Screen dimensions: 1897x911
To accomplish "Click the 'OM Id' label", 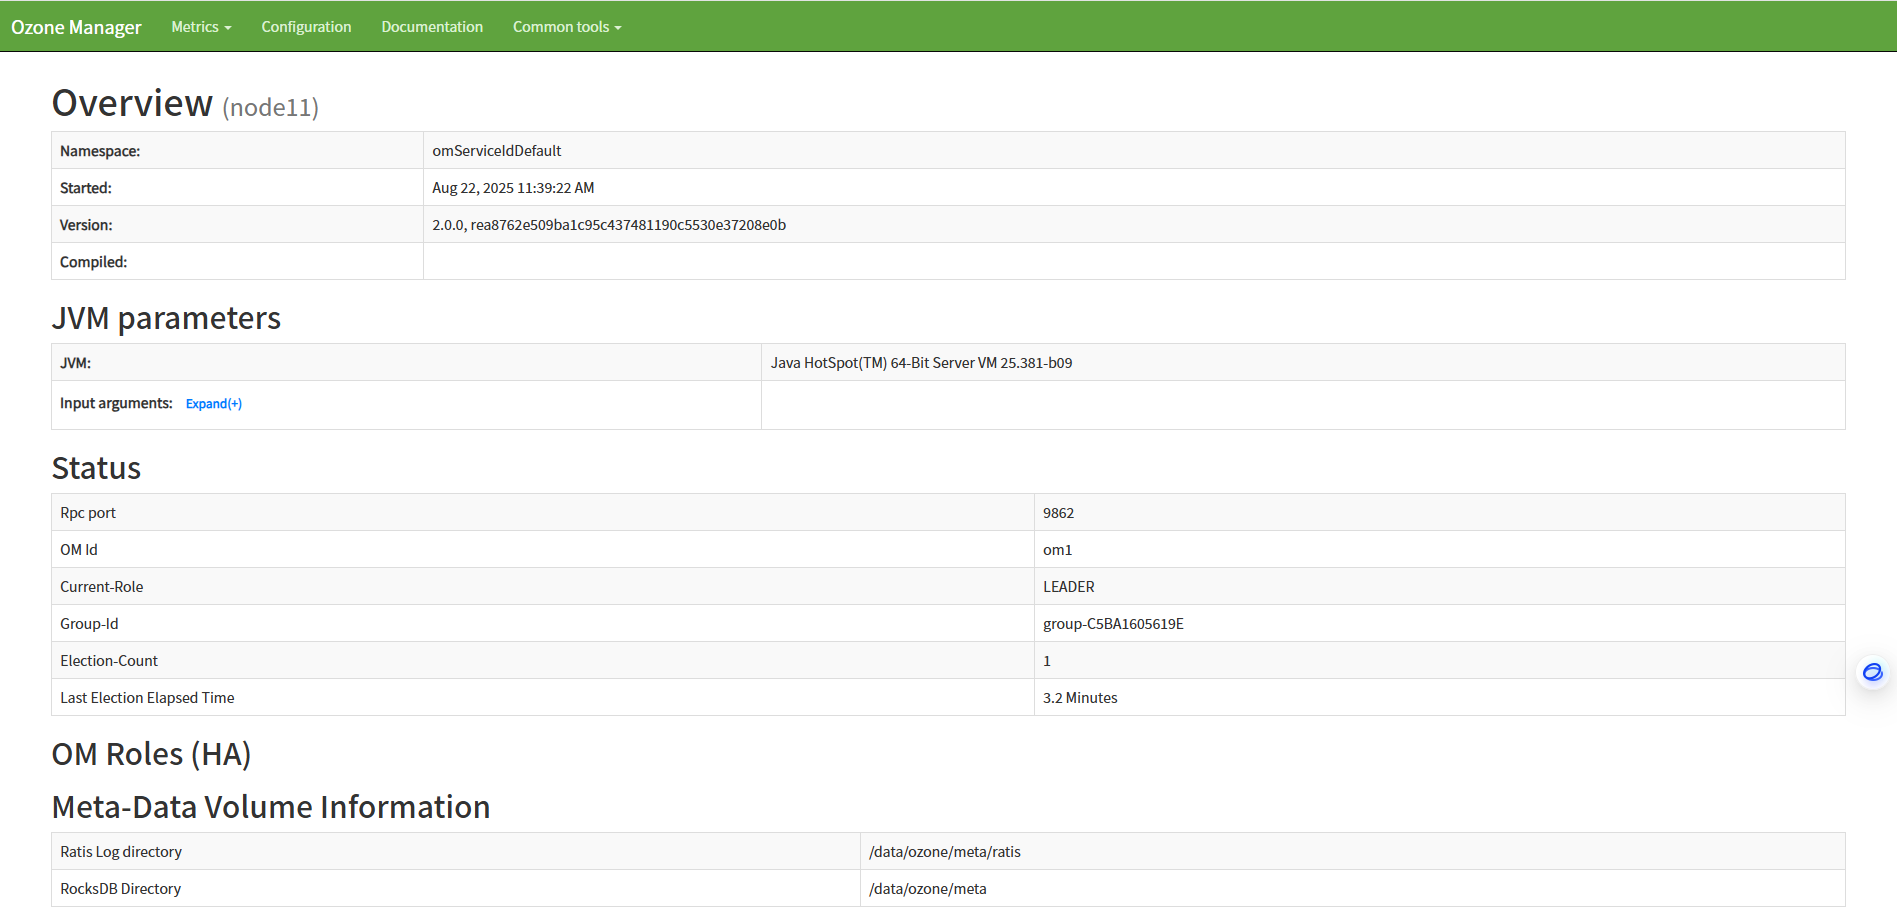I will [79, 550].
